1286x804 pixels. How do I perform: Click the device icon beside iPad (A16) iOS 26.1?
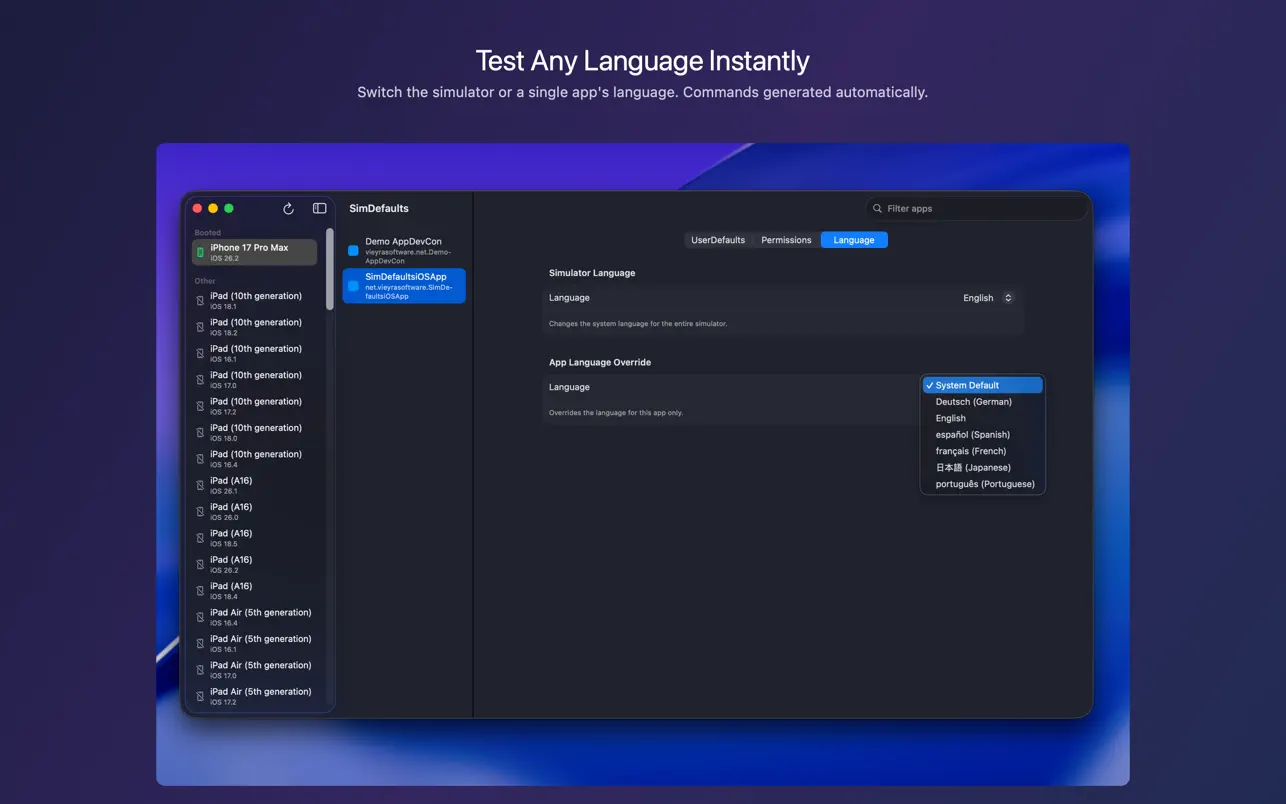pyautogui.click(x=198, y=485)
